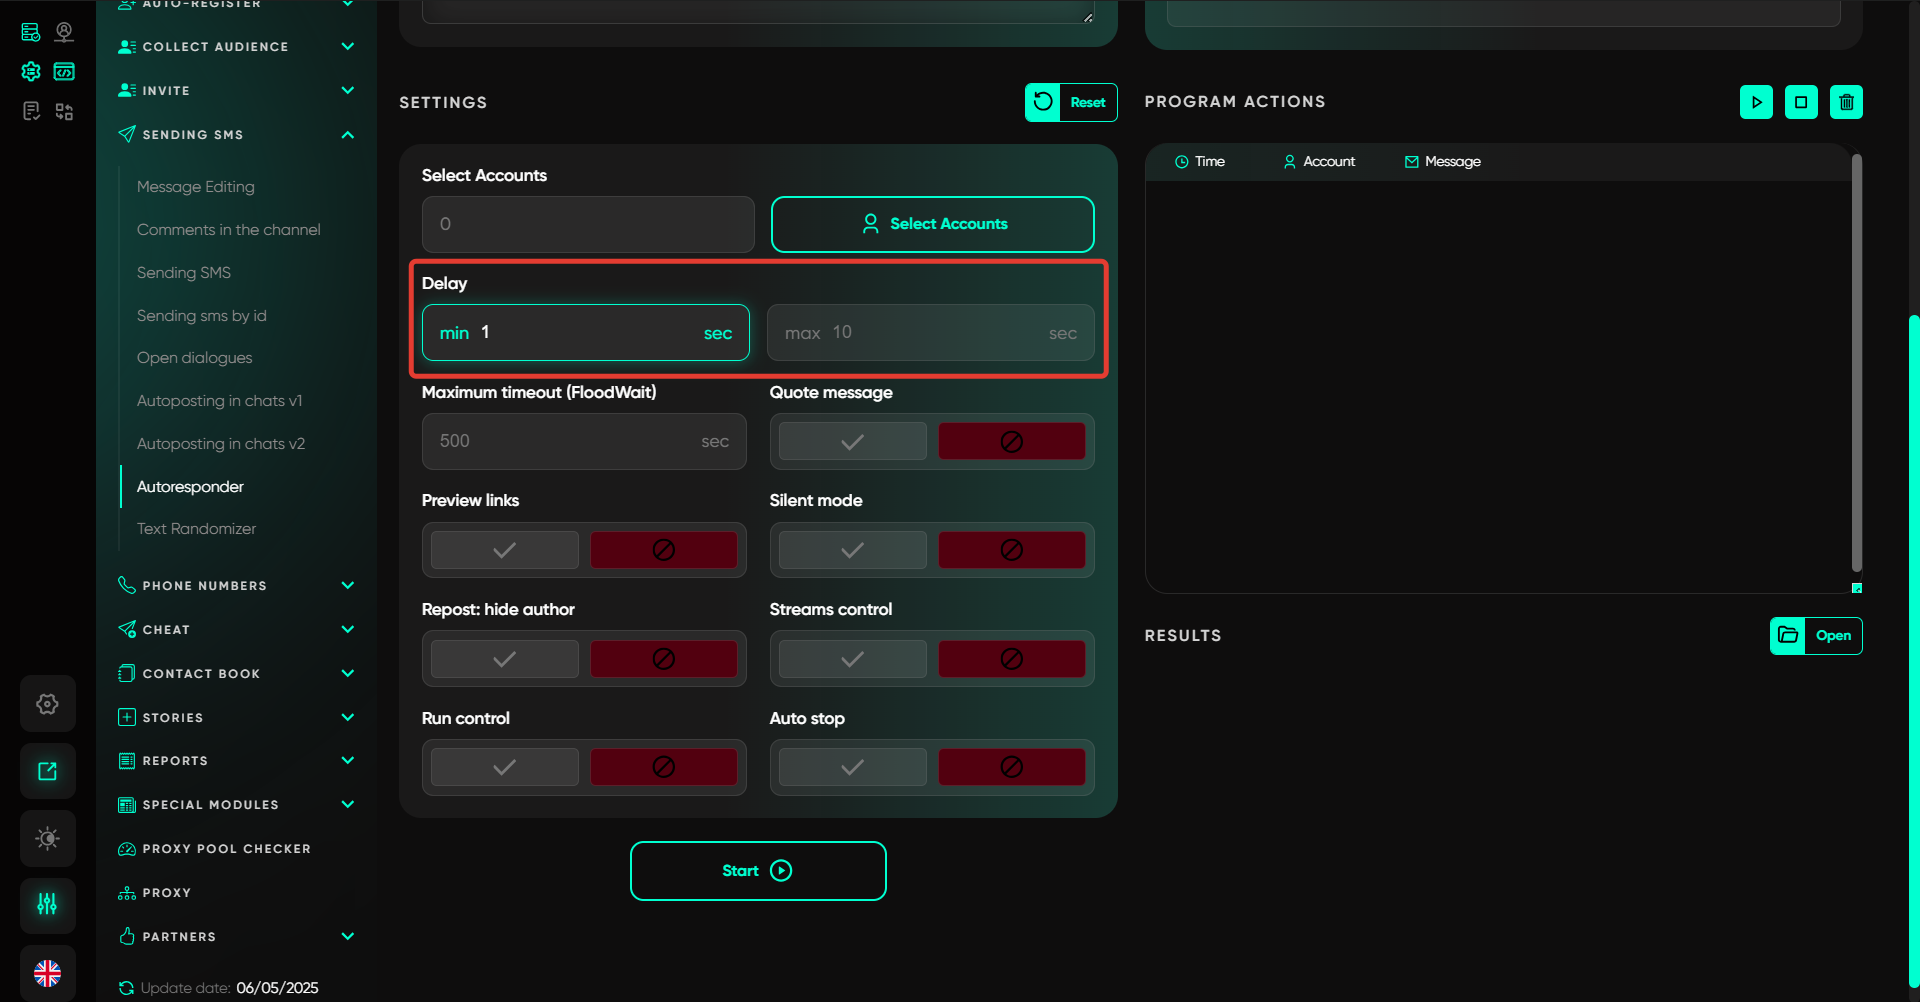
Task: Expand the Contact Book section
Action: point(347,674)
